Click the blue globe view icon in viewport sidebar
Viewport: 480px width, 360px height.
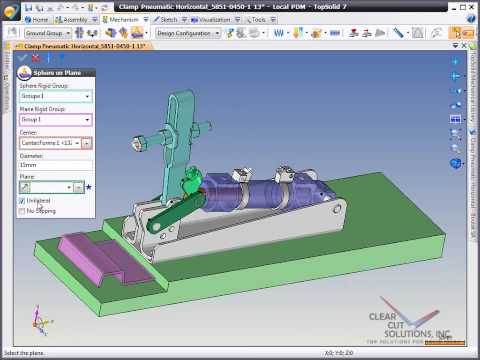(456, 163)
